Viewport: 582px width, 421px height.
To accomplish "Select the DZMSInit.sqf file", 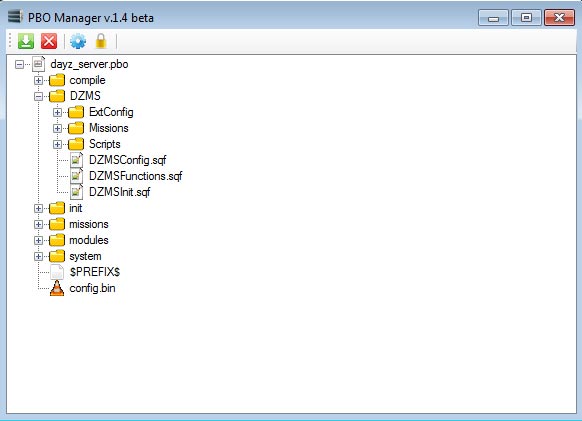I will 120,192.
